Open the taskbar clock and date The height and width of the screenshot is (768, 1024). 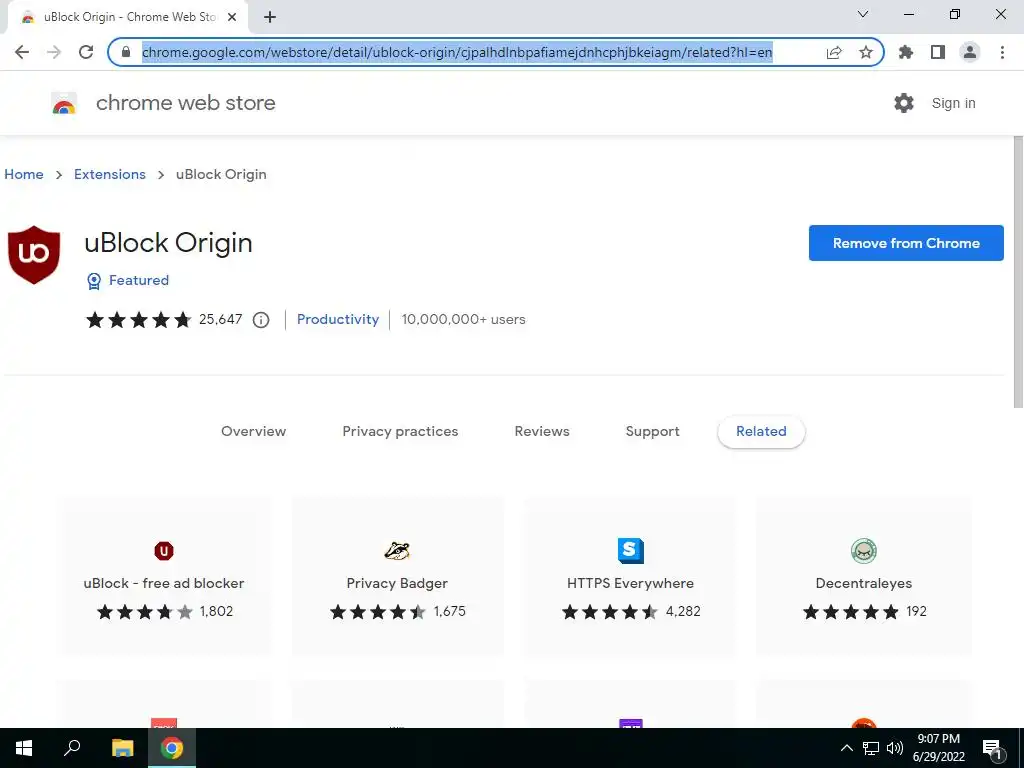pyautogui.click(x=938, y=748)
